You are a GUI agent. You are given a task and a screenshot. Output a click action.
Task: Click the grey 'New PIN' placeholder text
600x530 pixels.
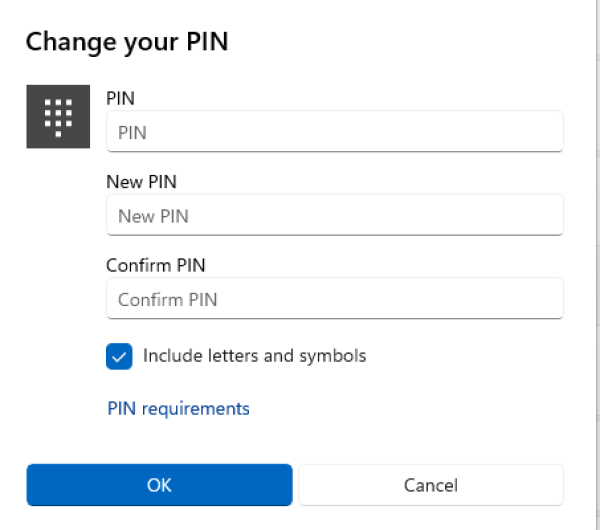(153, 216)
